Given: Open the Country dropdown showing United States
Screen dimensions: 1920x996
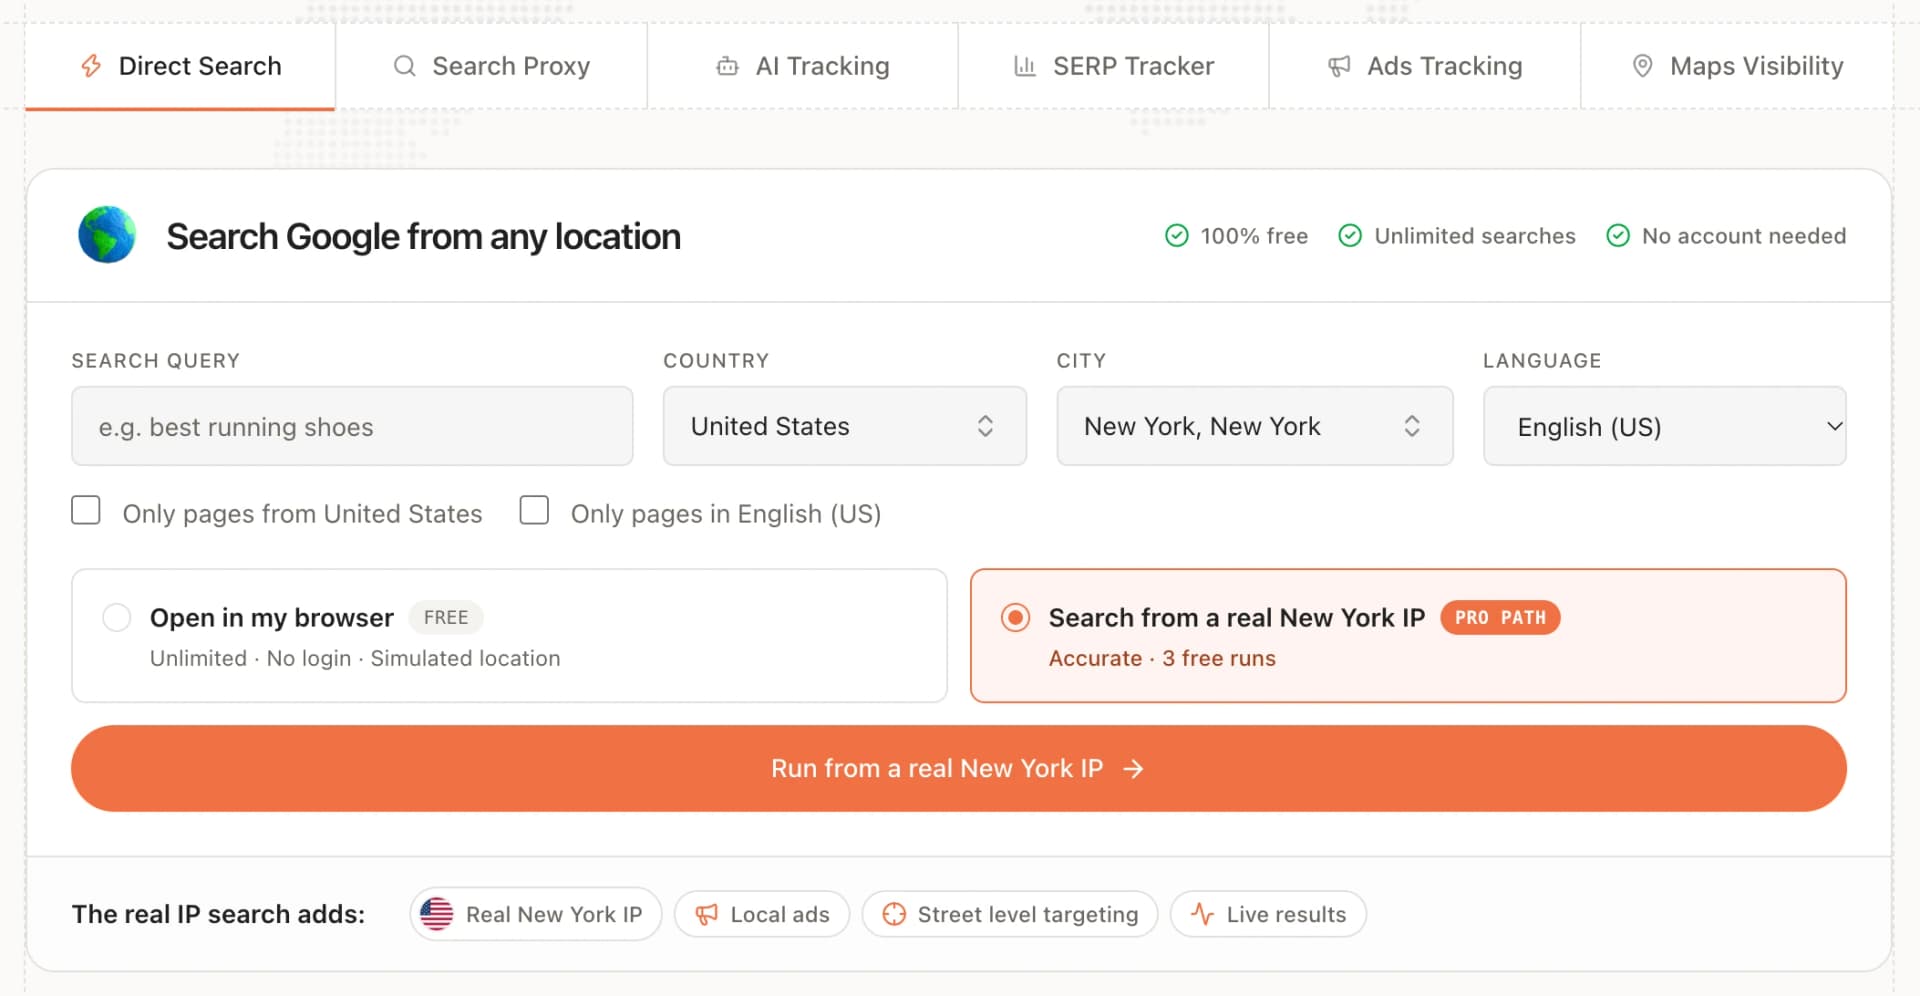Looking at the screenshot, I should coord(845,426).
